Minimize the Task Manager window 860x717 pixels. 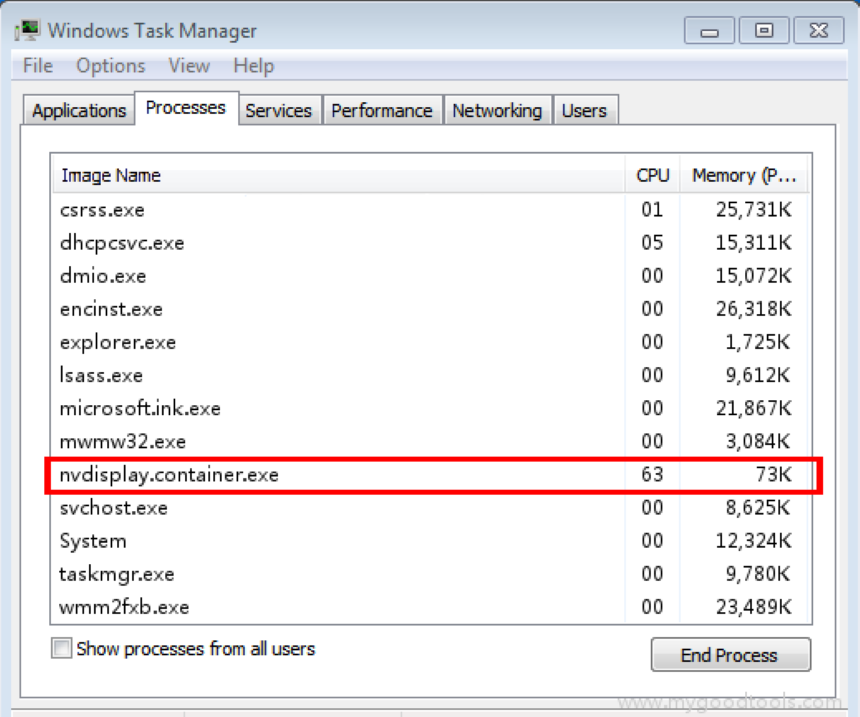click(709, 30)
